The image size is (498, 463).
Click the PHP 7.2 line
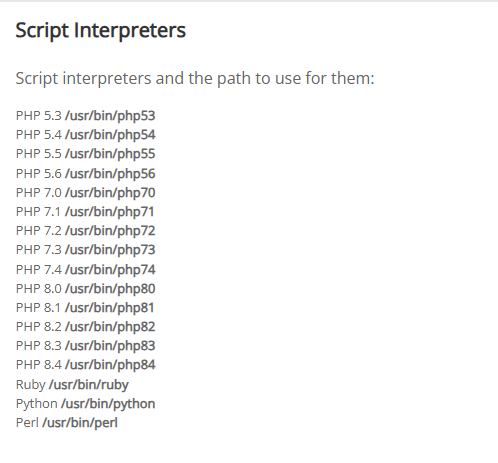(86, 231)
